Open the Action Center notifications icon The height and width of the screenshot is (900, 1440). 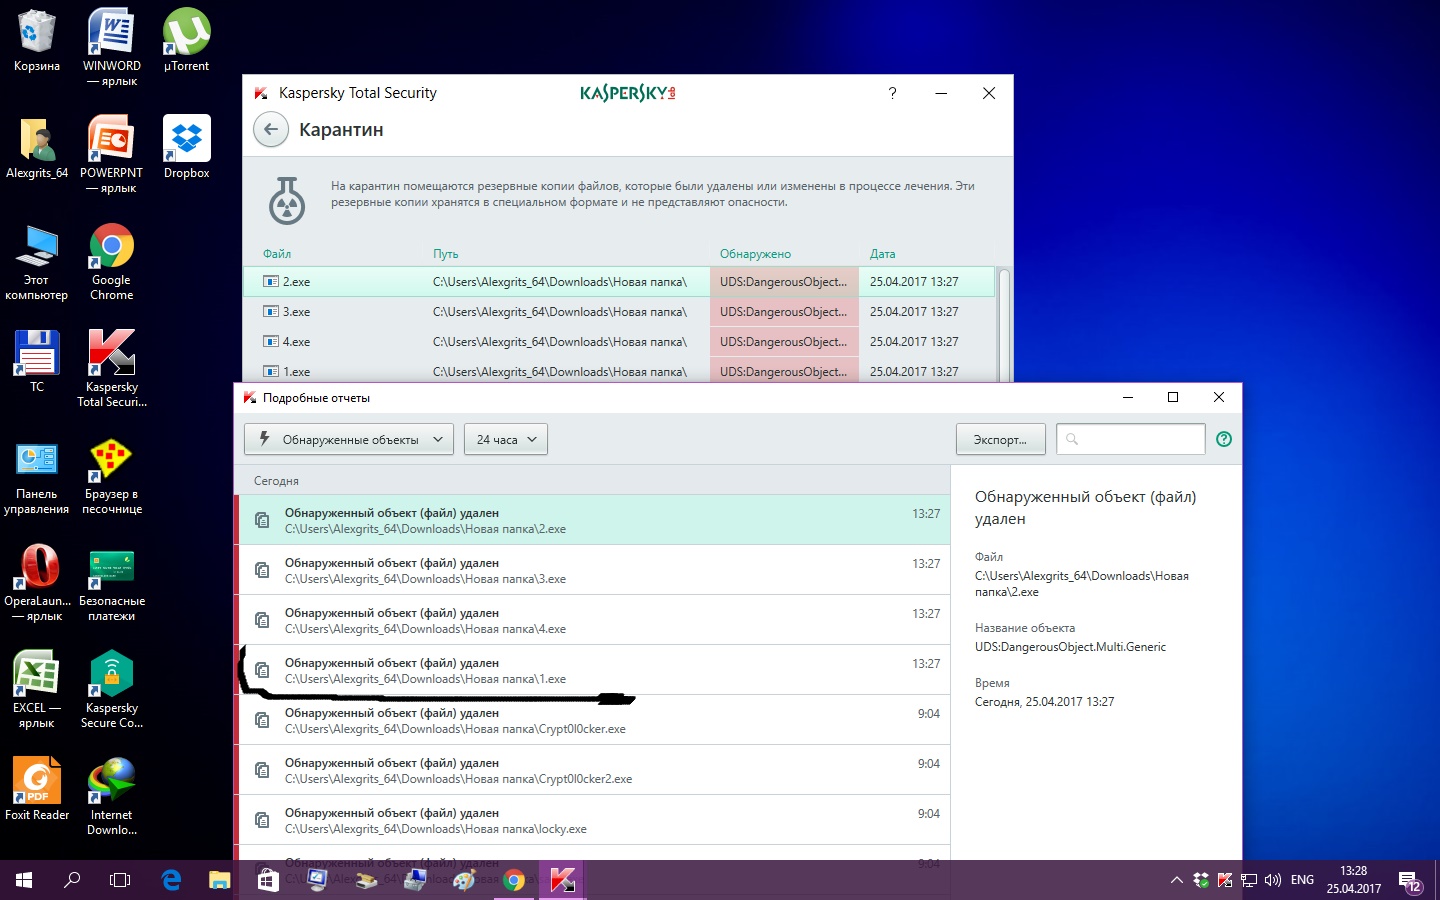1410,880
